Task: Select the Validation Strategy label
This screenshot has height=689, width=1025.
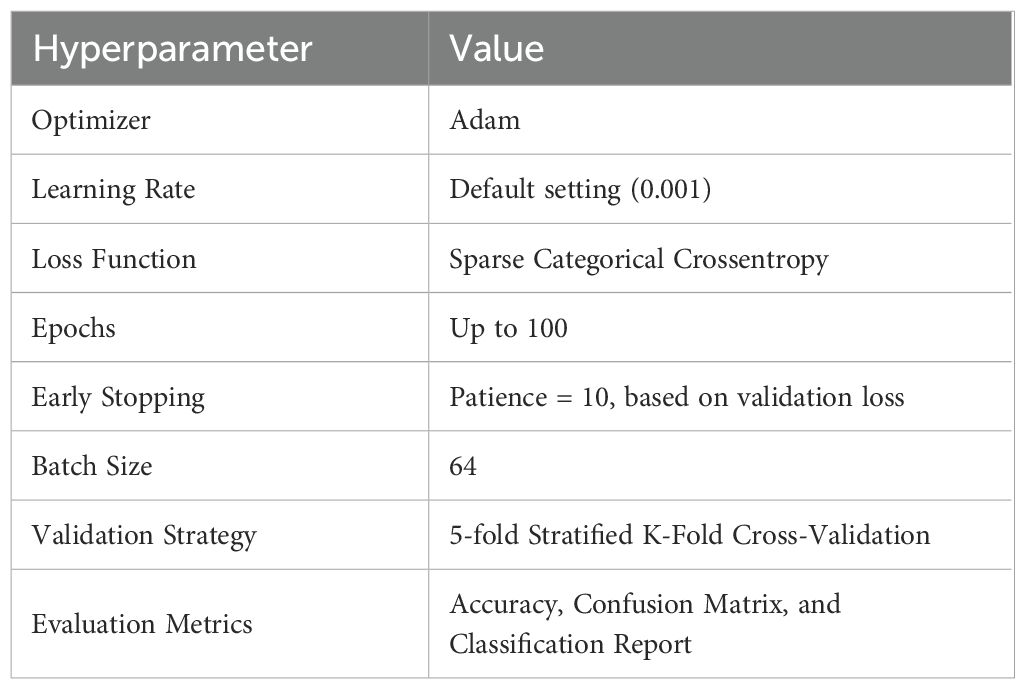Action: point(144,535)
